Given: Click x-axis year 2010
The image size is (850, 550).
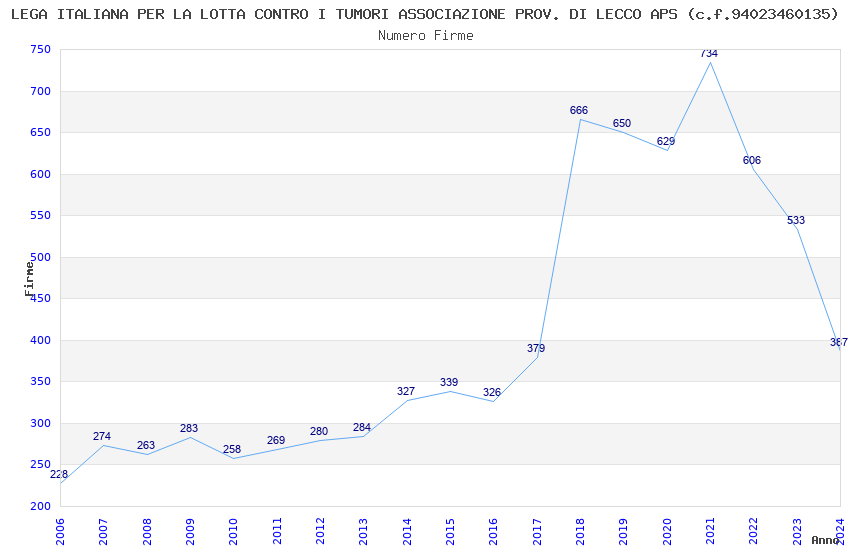Looking at the screenshot, I should tap(233, 532).
